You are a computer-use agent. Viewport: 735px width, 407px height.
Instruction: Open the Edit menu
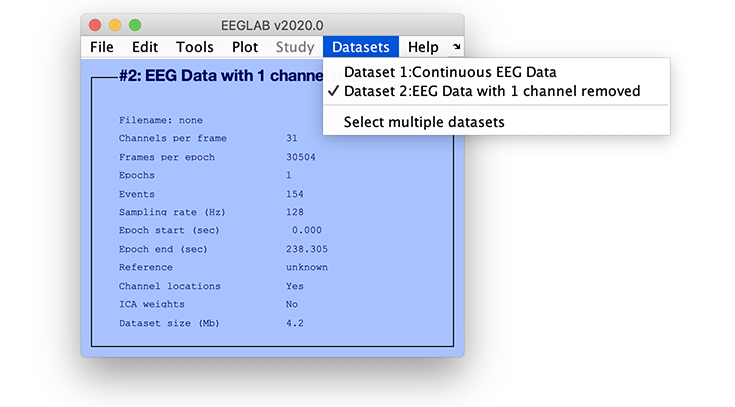click(x=145, y=47)
